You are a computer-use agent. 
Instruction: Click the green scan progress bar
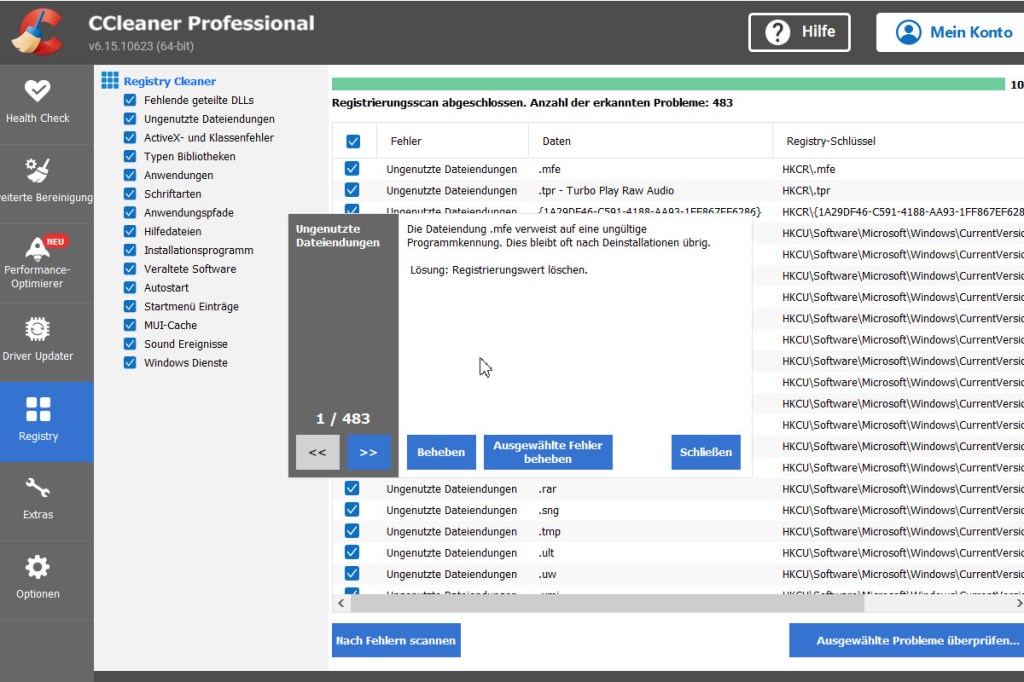(668, 84)
